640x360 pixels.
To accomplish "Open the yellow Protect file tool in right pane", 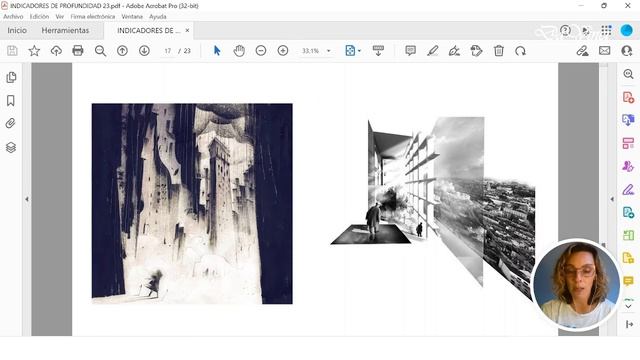I will [x=629, y=258].
